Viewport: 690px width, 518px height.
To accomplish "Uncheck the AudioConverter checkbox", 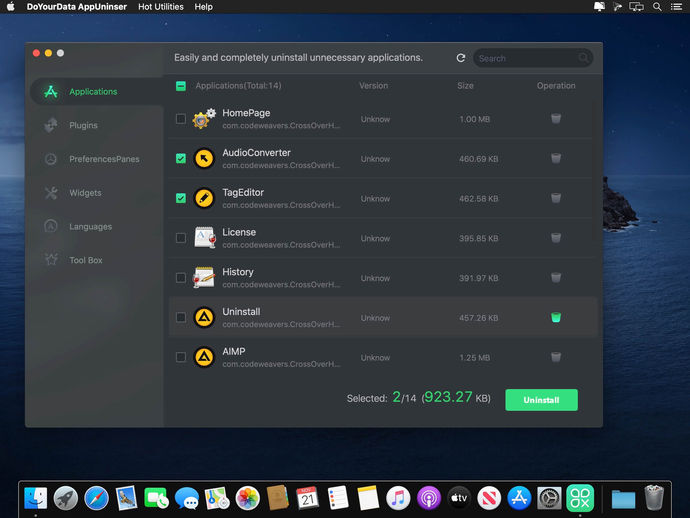I will [x=181, y=158].
